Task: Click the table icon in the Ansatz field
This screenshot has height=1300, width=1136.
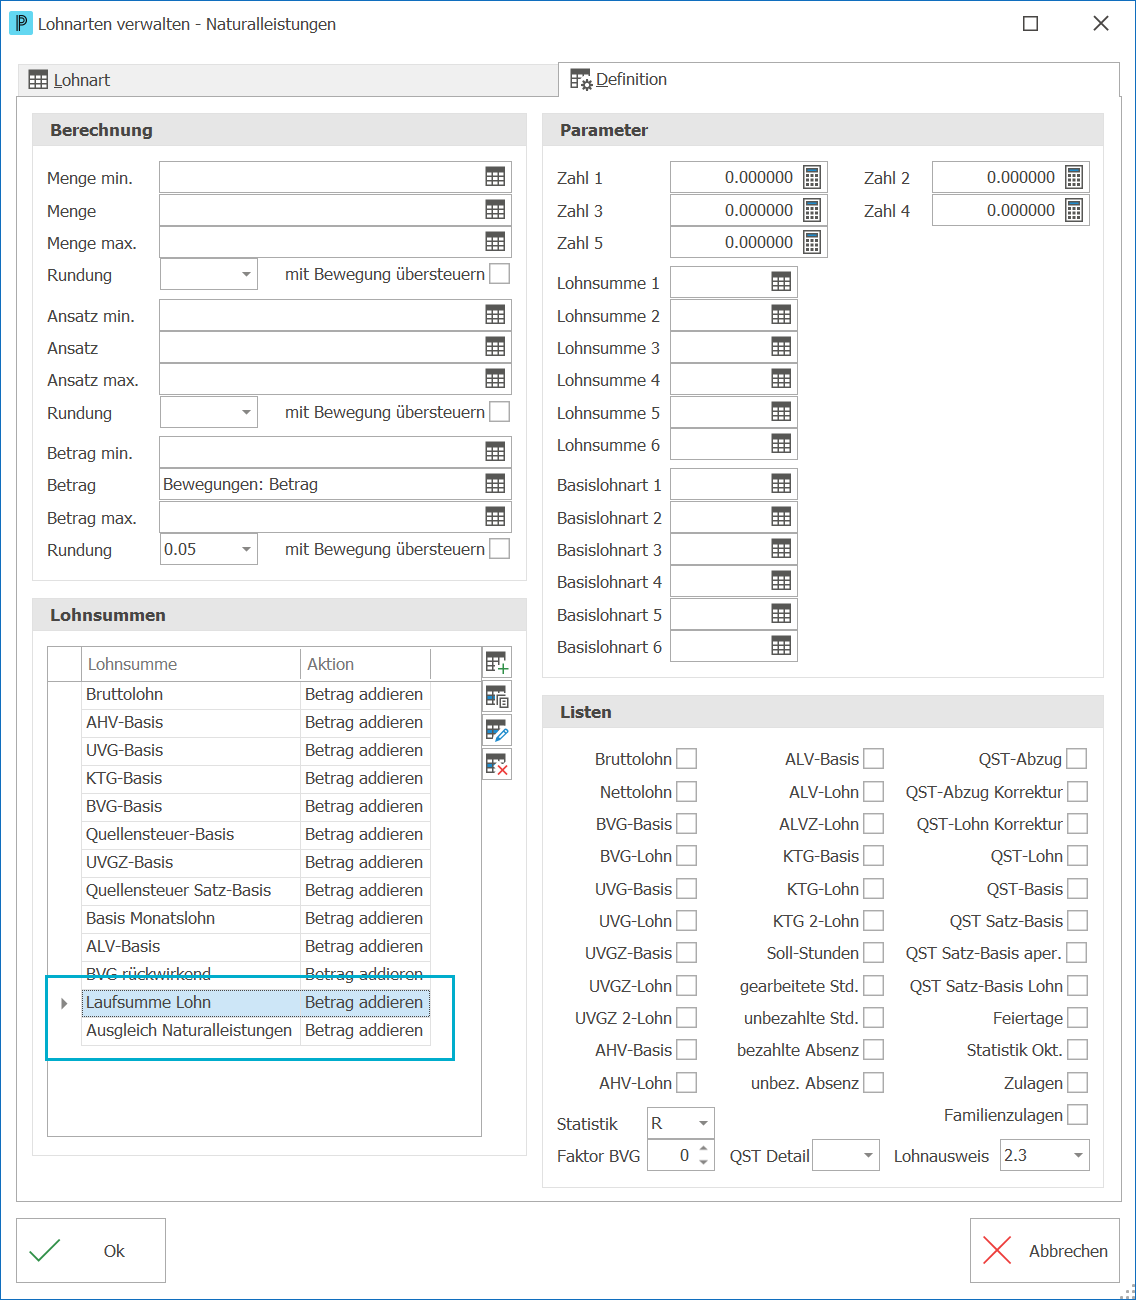Action: (x=495, y=347)
